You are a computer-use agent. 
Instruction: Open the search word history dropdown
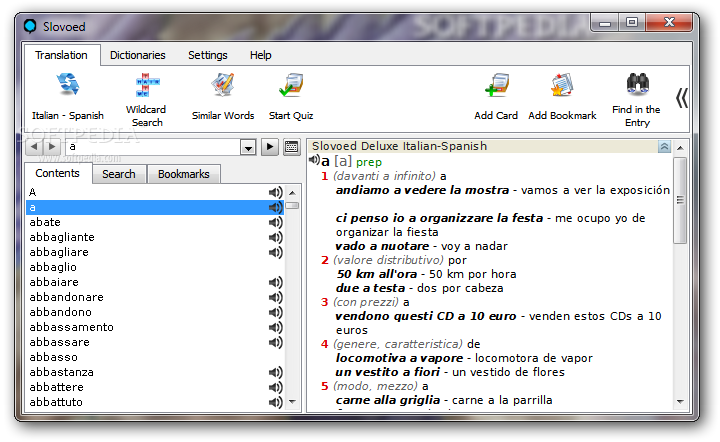pos(248,147)
